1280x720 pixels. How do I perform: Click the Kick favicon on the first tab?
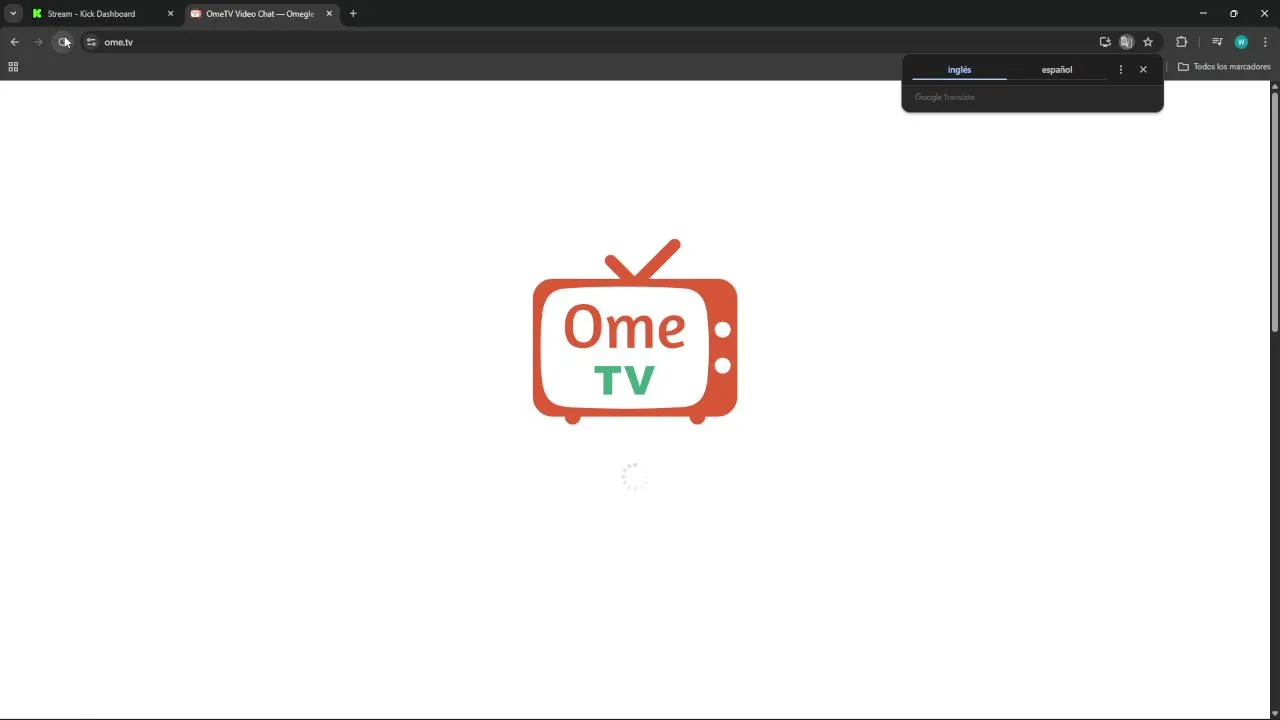[37, 14]
